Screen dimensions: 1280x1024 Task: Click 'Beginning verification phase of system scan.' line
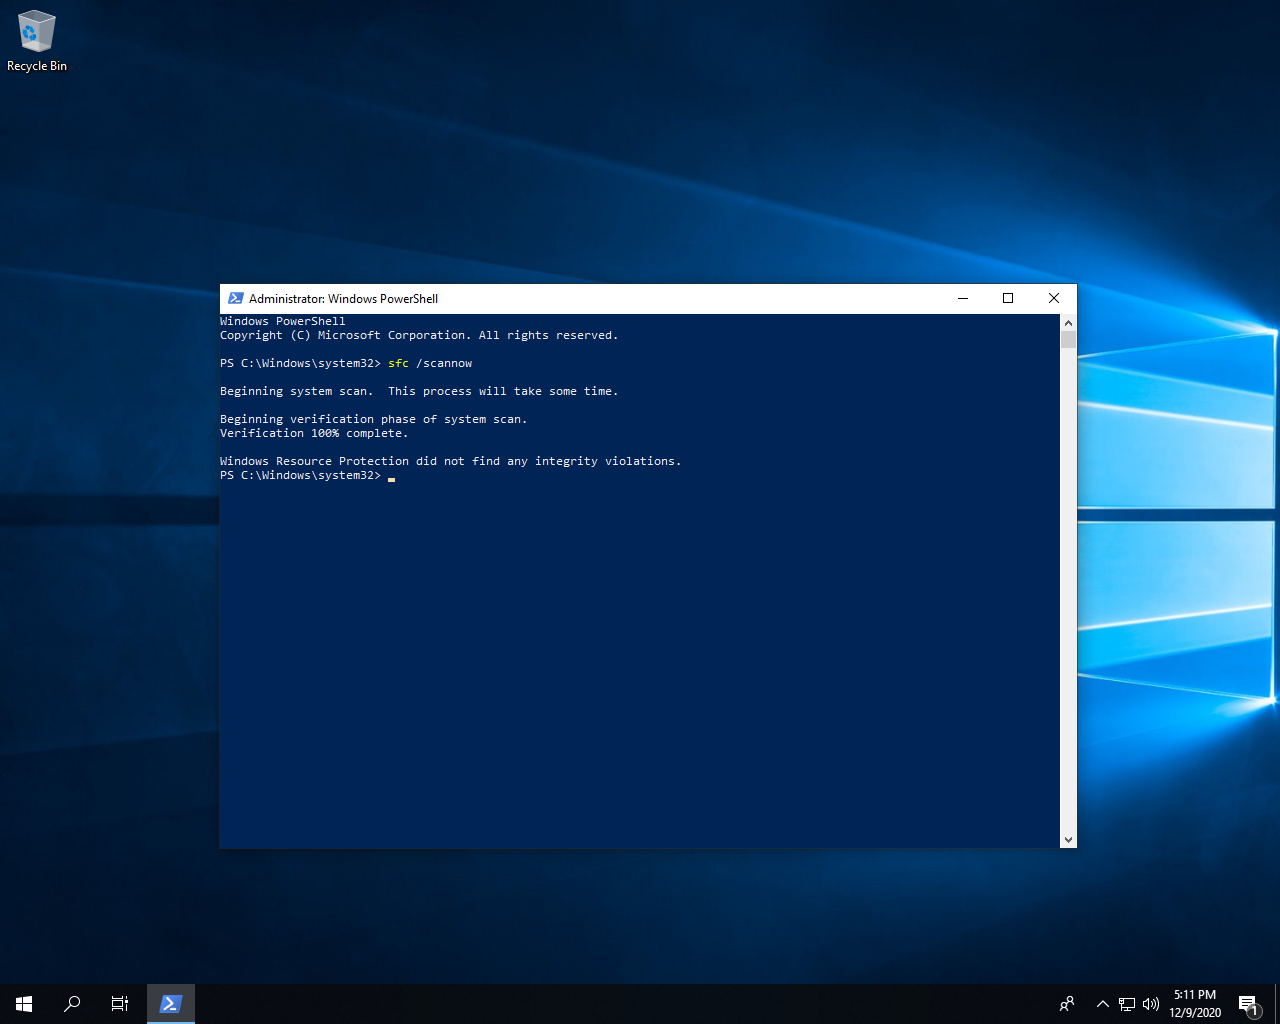click(373, 419)
